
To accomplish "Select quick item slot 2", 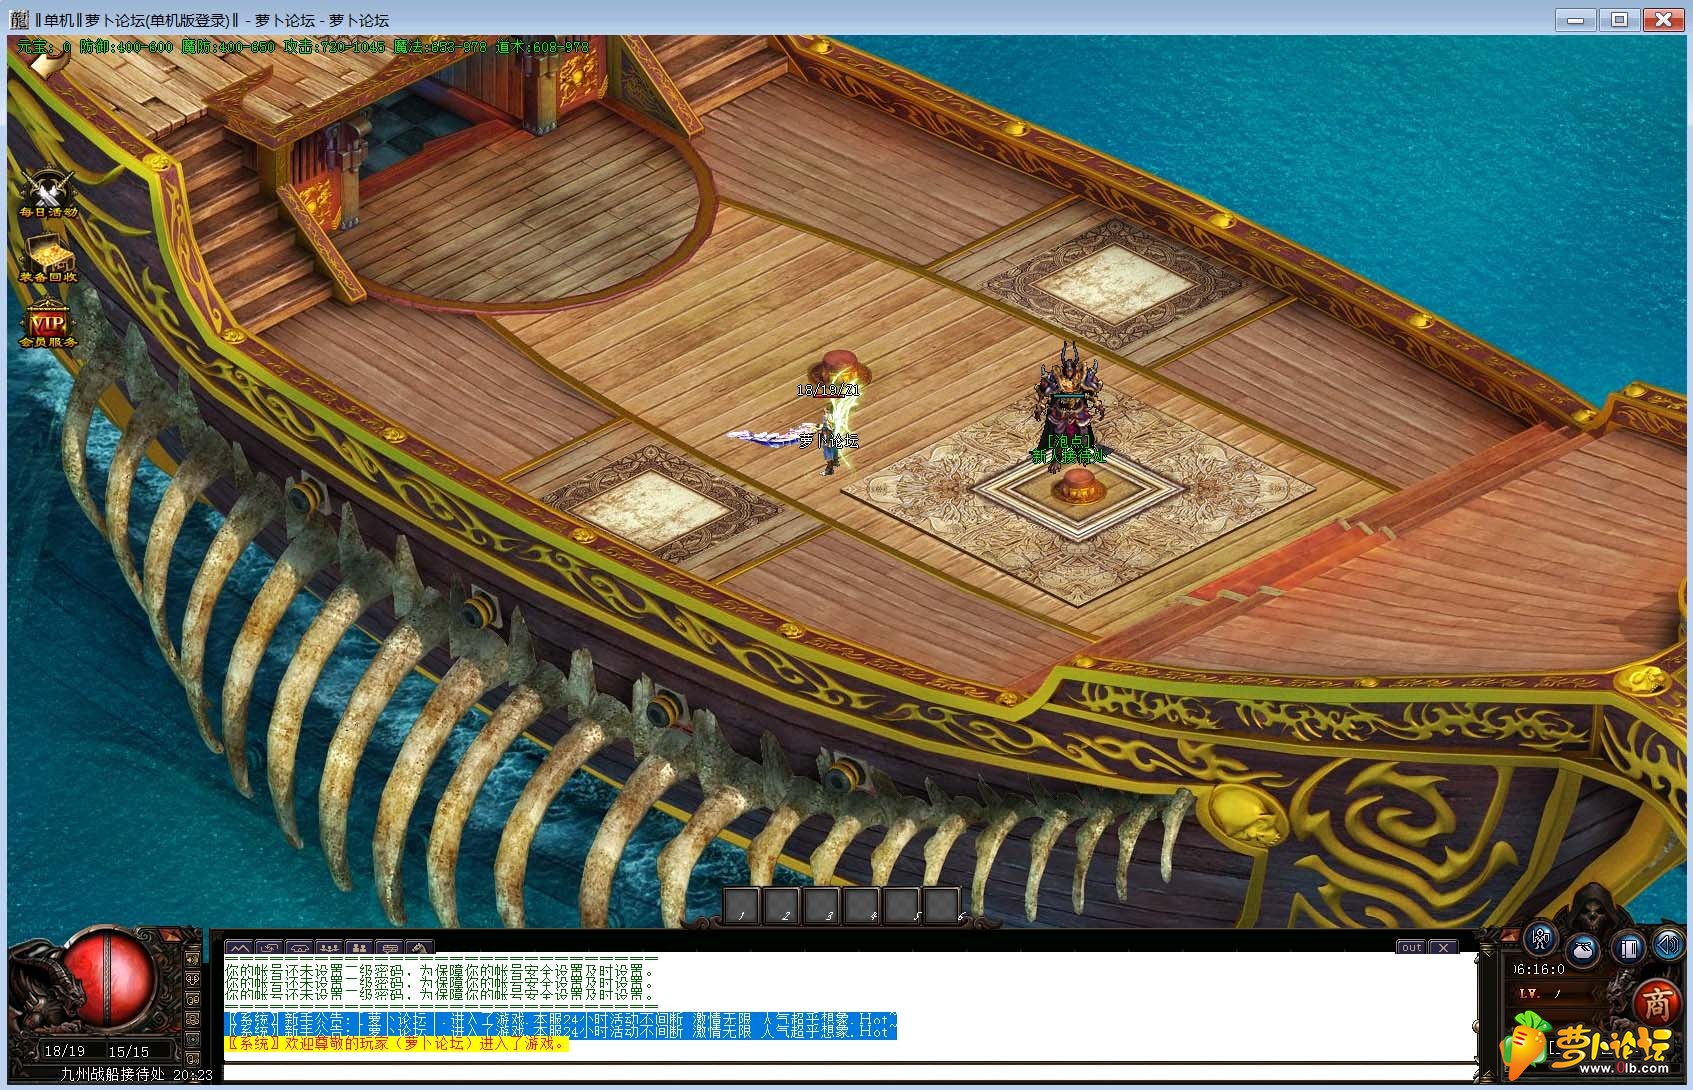I will (x=781, y=905).
